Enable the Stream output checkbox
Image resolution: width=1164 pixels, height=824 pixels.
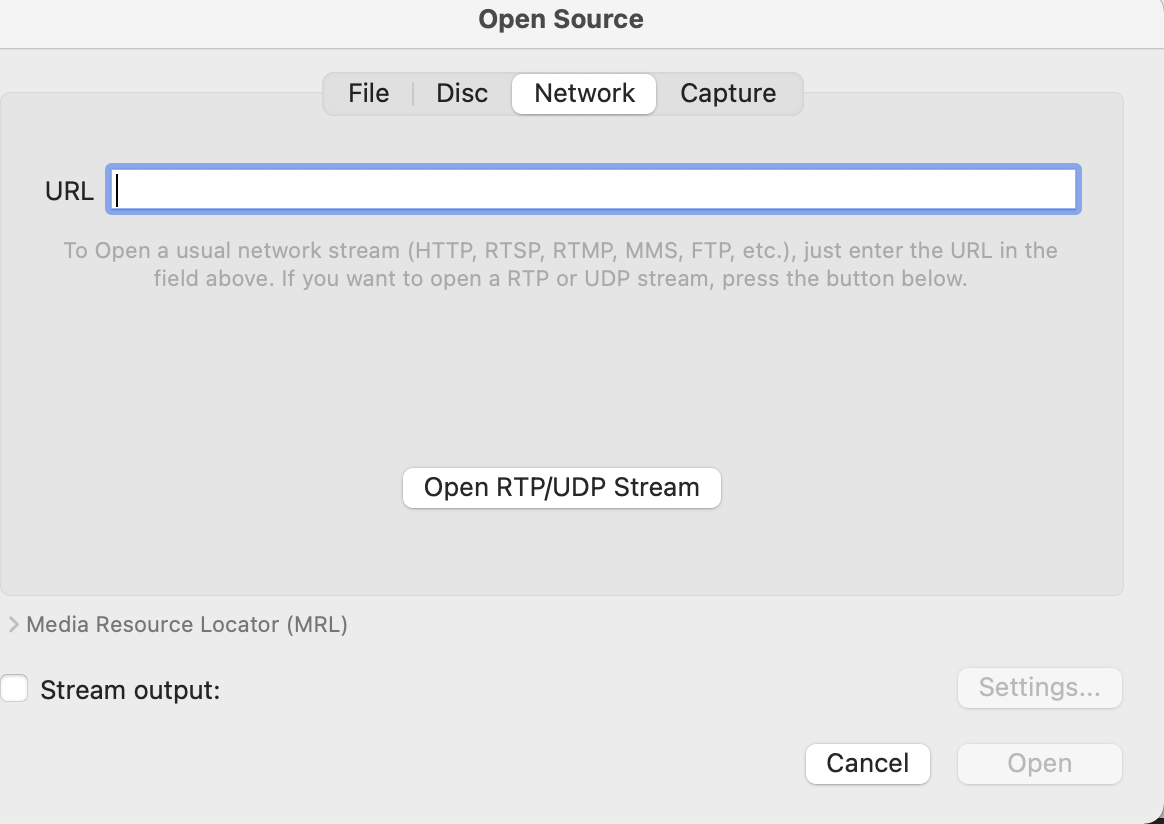14,689
